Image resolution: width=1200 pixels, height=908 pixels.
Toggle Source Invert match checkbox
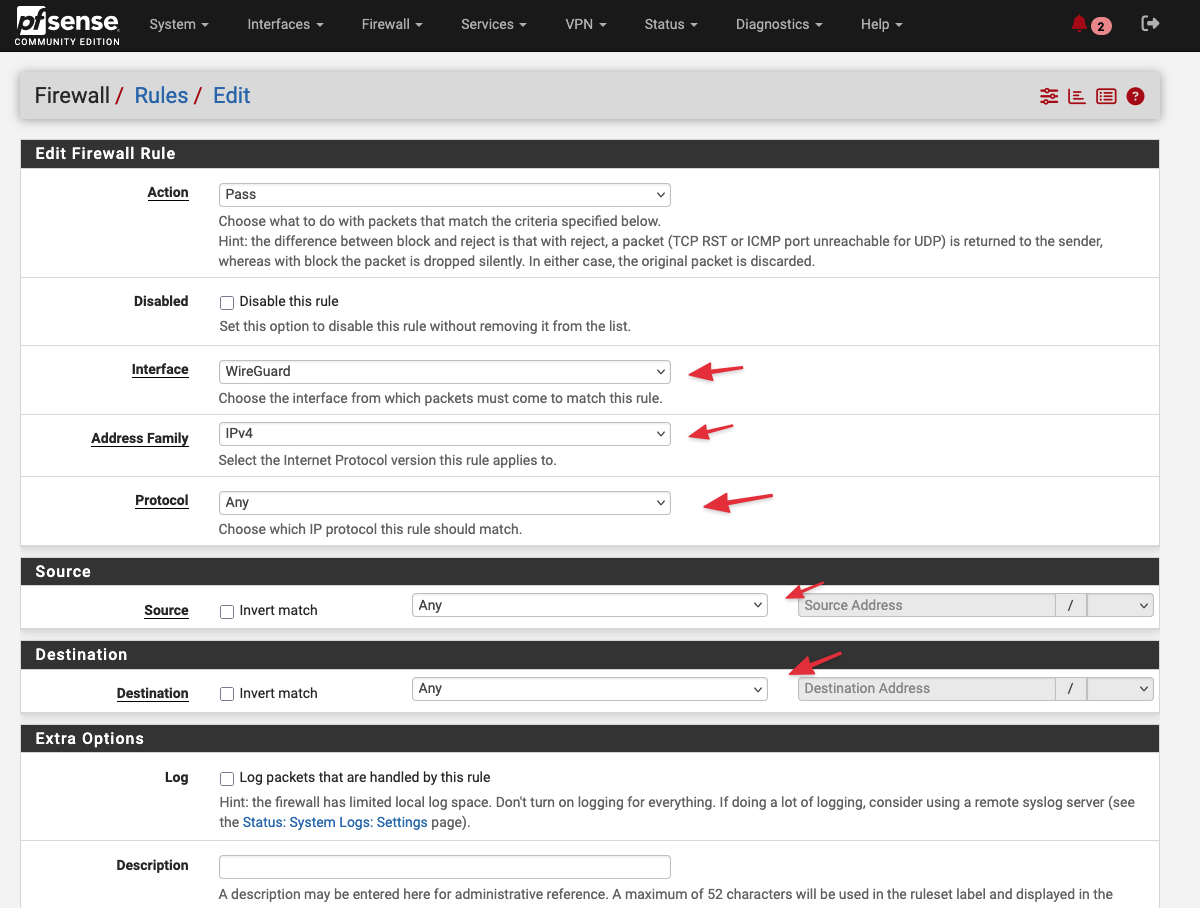tap(227, 611)
